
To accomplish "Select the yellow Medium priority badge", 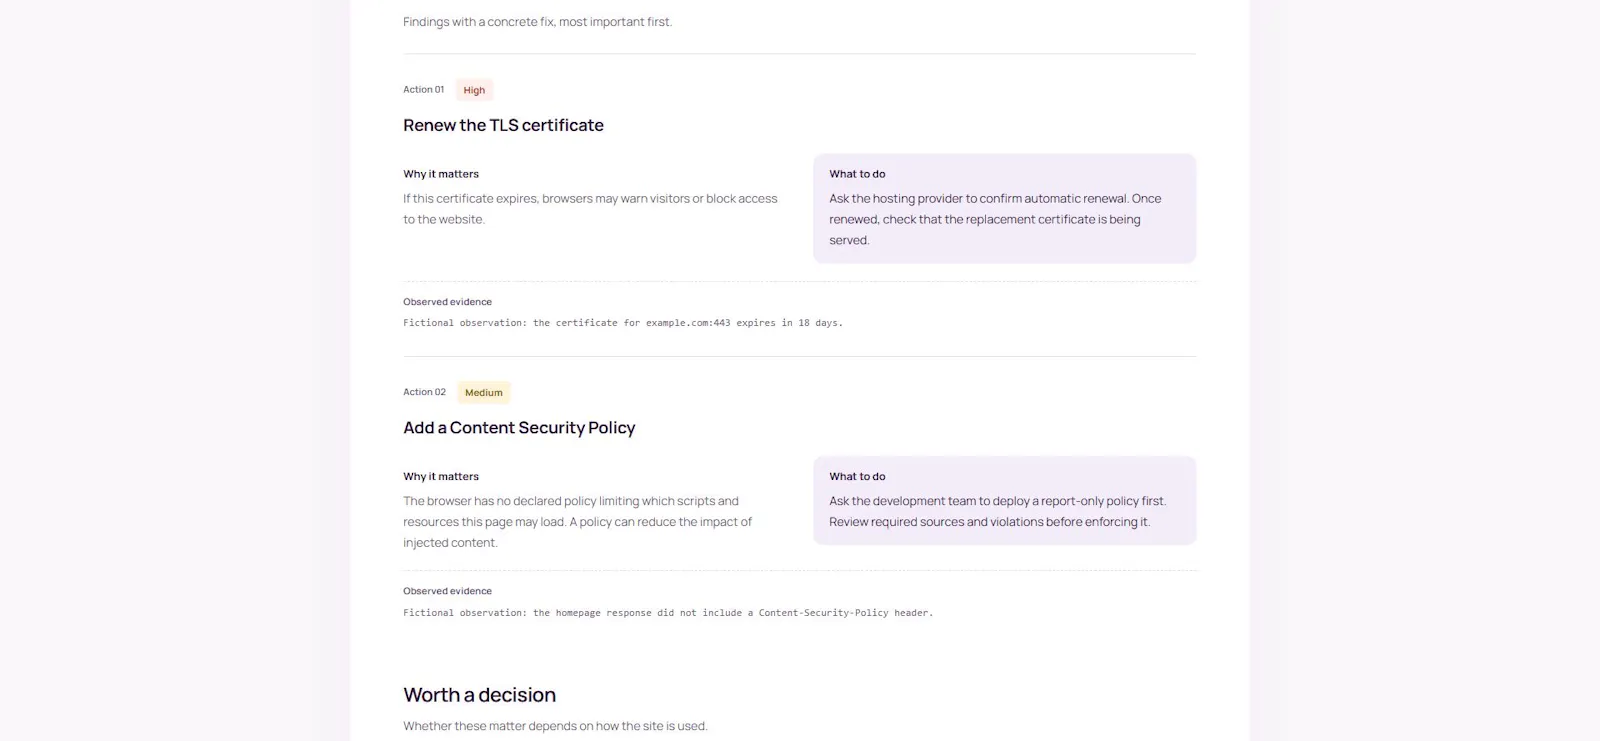I will 484,393.
